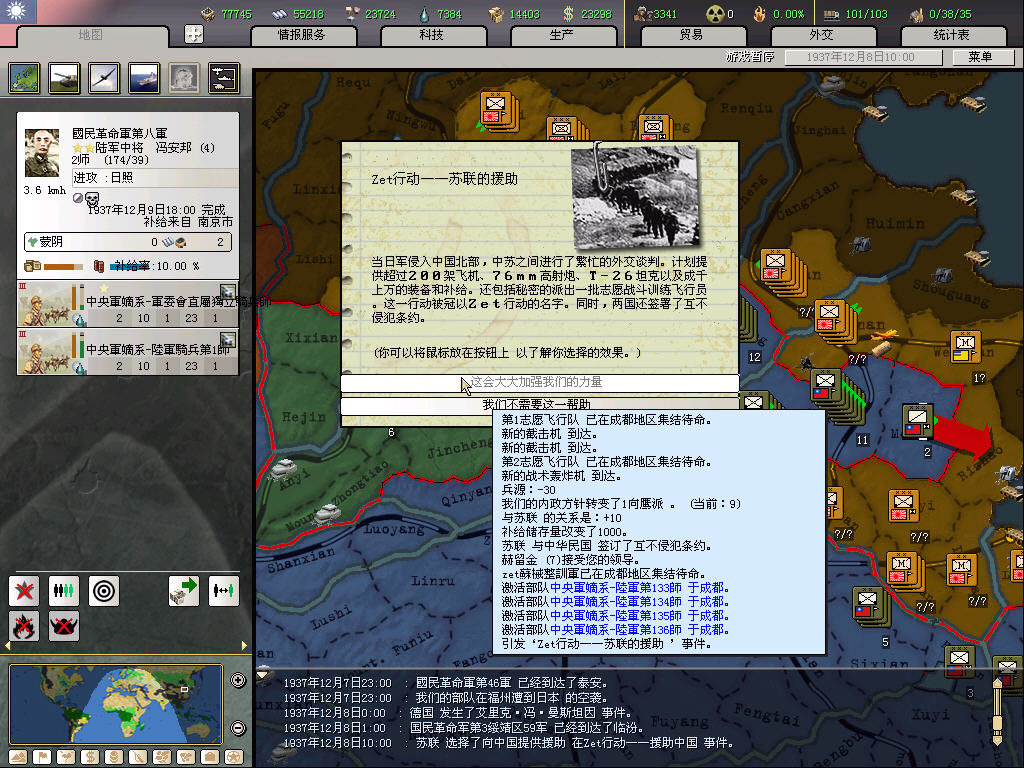Toggle the terrain map mode button
The width and height of the screenshot is (1024, 768).
[17, 756]
